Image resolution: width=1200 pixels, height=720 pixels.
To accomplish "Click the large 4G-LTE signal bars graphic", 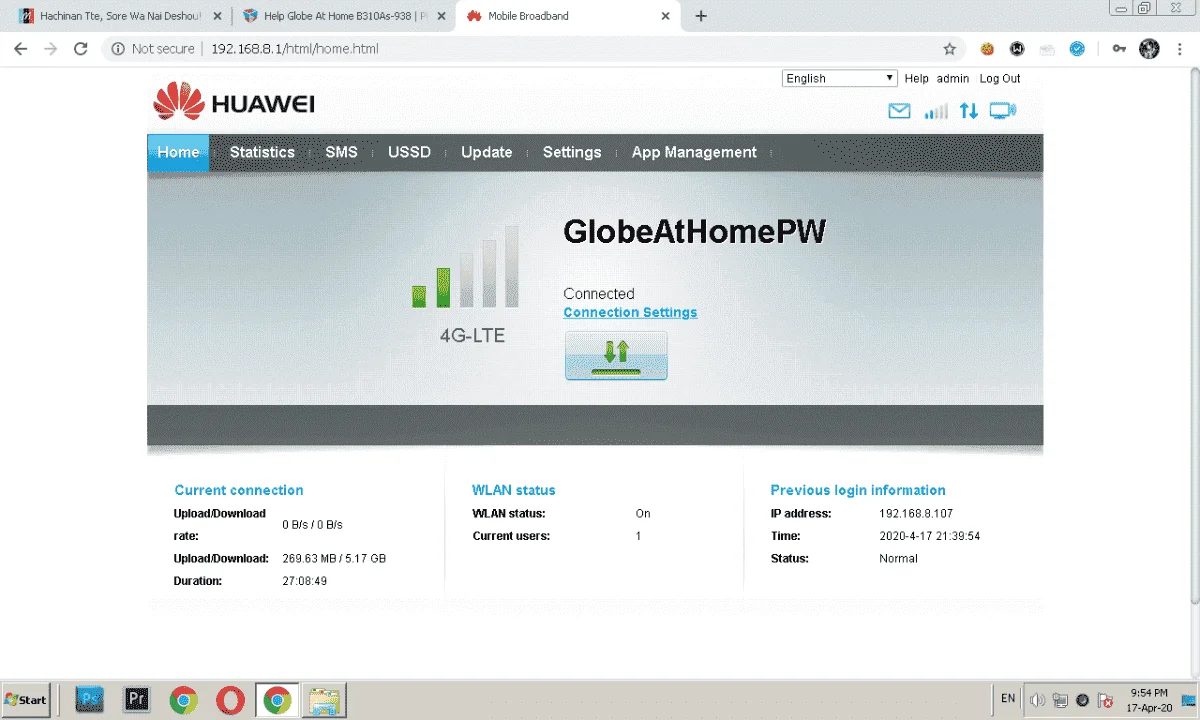I will (x=465, y=266).
